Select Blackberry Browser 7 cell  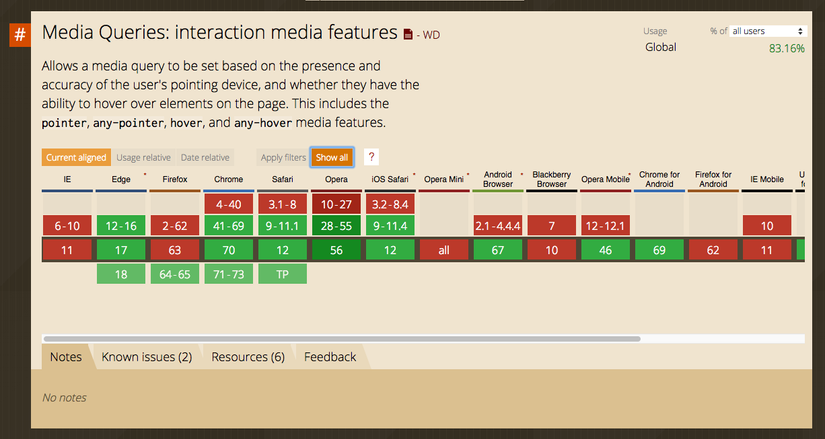point(551,226)
